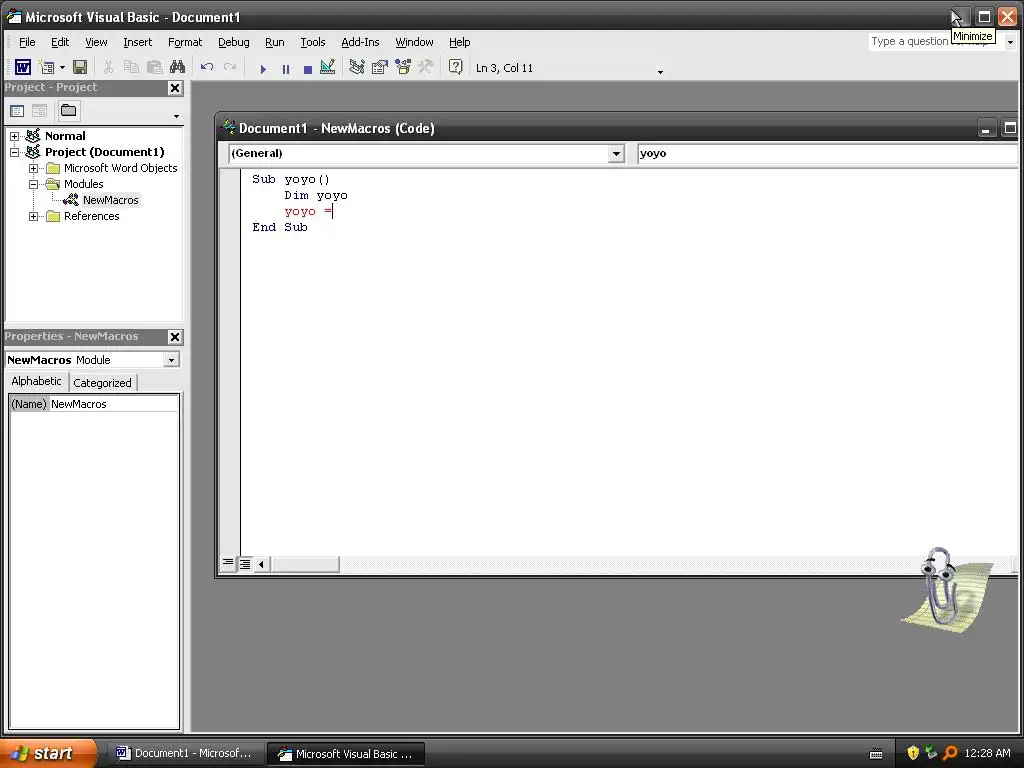The width and height of the screenshot is (1024, 768).
Task: Click the Cut scissors icon
Action: 108,67
